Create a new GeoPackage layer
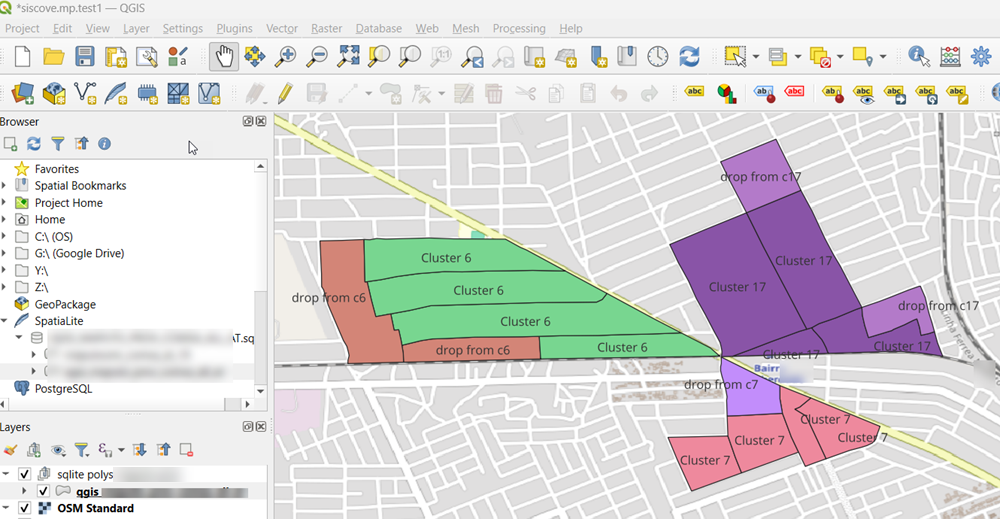 (x=54, y=93)
